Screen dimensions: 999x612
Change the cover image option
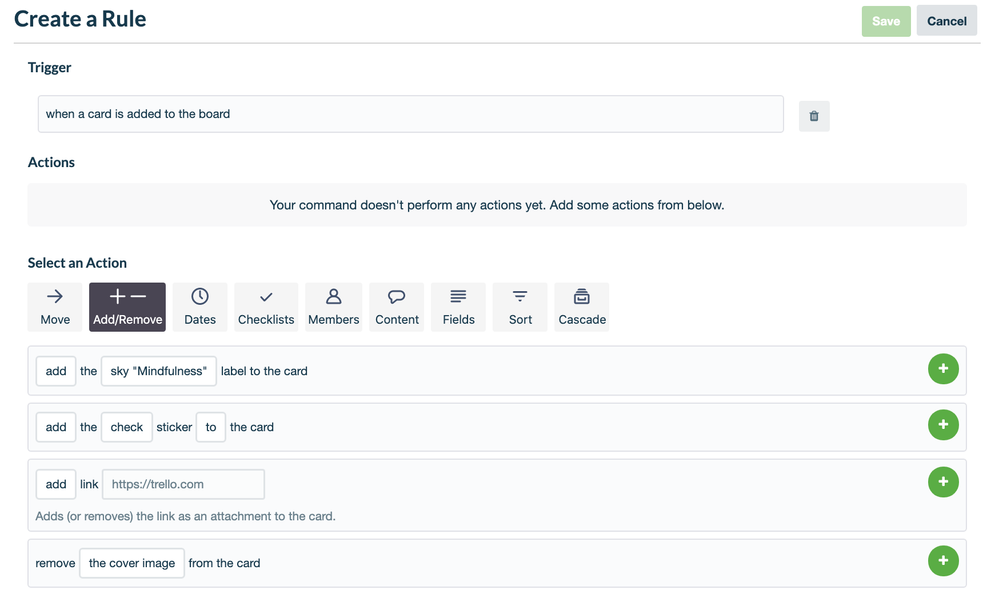point(132,563)
